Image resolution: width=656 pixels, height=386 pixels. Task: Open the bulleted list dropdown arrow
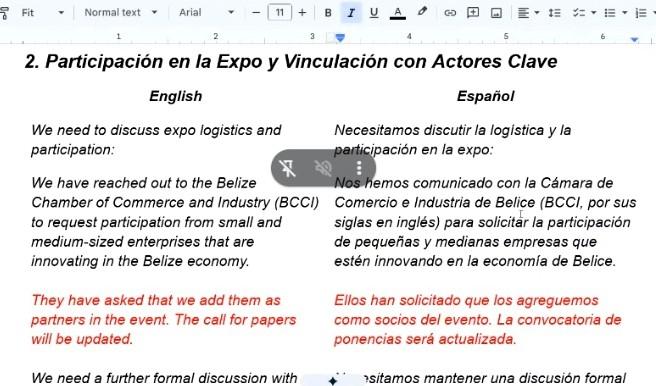[624, 13]
